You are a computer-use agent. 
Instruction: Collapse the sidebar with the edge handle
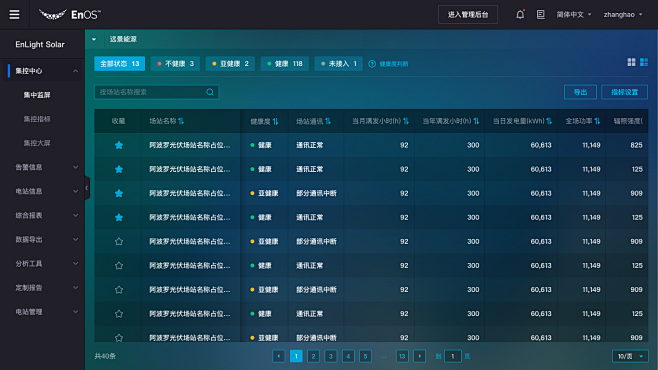(87, 188)
